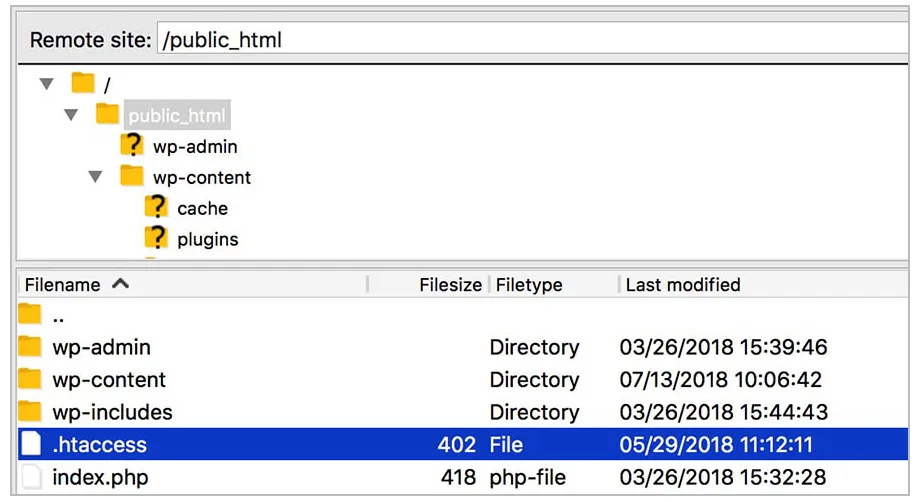This screenshot has height=502, width=920.
Task: Click the 402 filesize of .htaccess
Action: (x=457, y=445)
